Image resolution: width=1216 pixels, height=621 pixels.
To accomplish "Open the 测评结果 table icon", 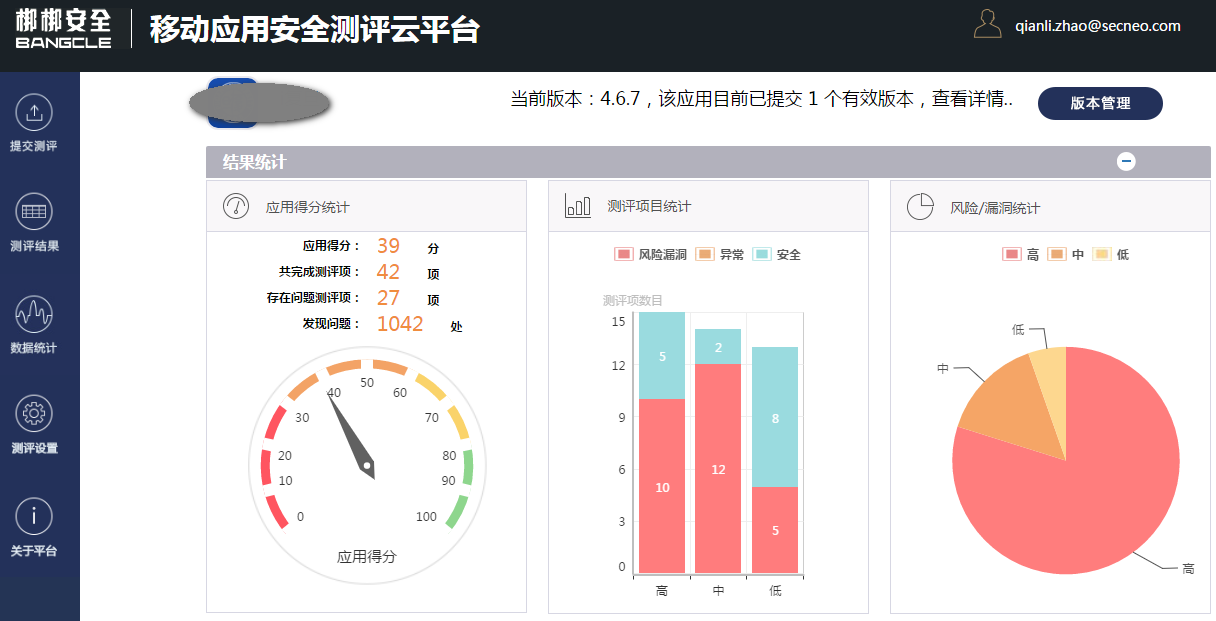I will click(34, 212).
